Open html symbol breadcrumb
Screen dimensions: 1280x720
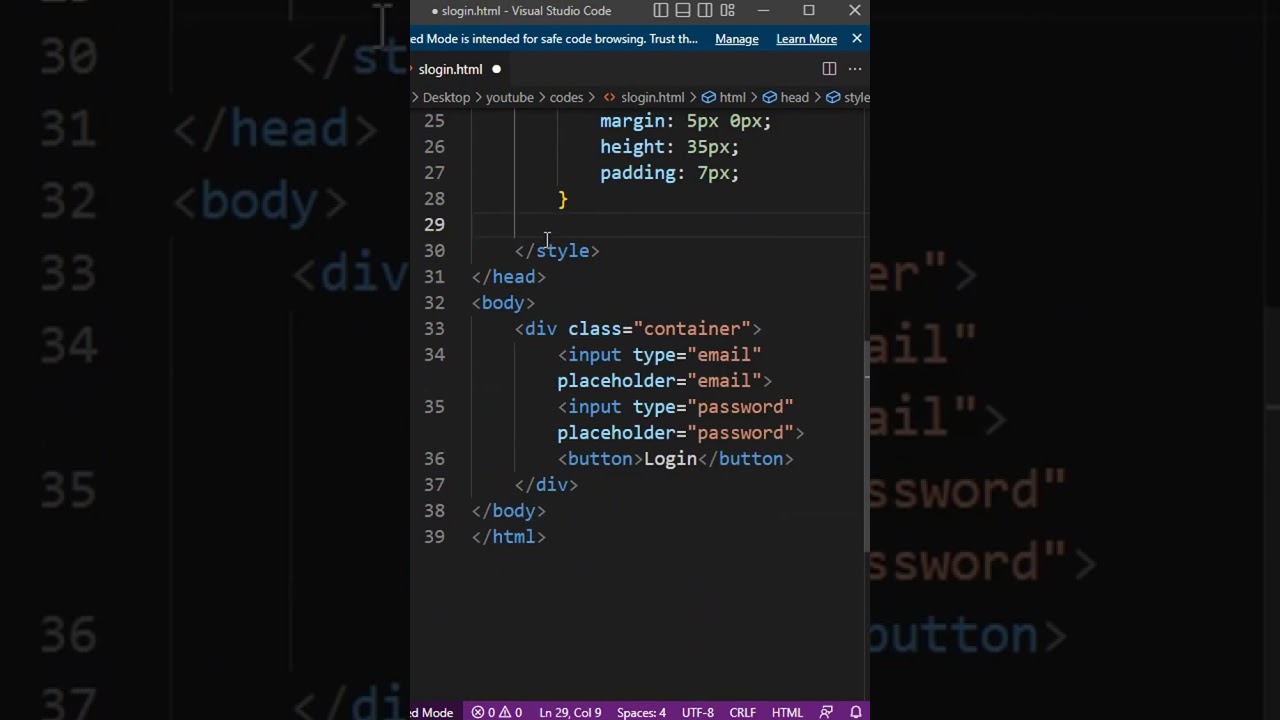point(724,97)
